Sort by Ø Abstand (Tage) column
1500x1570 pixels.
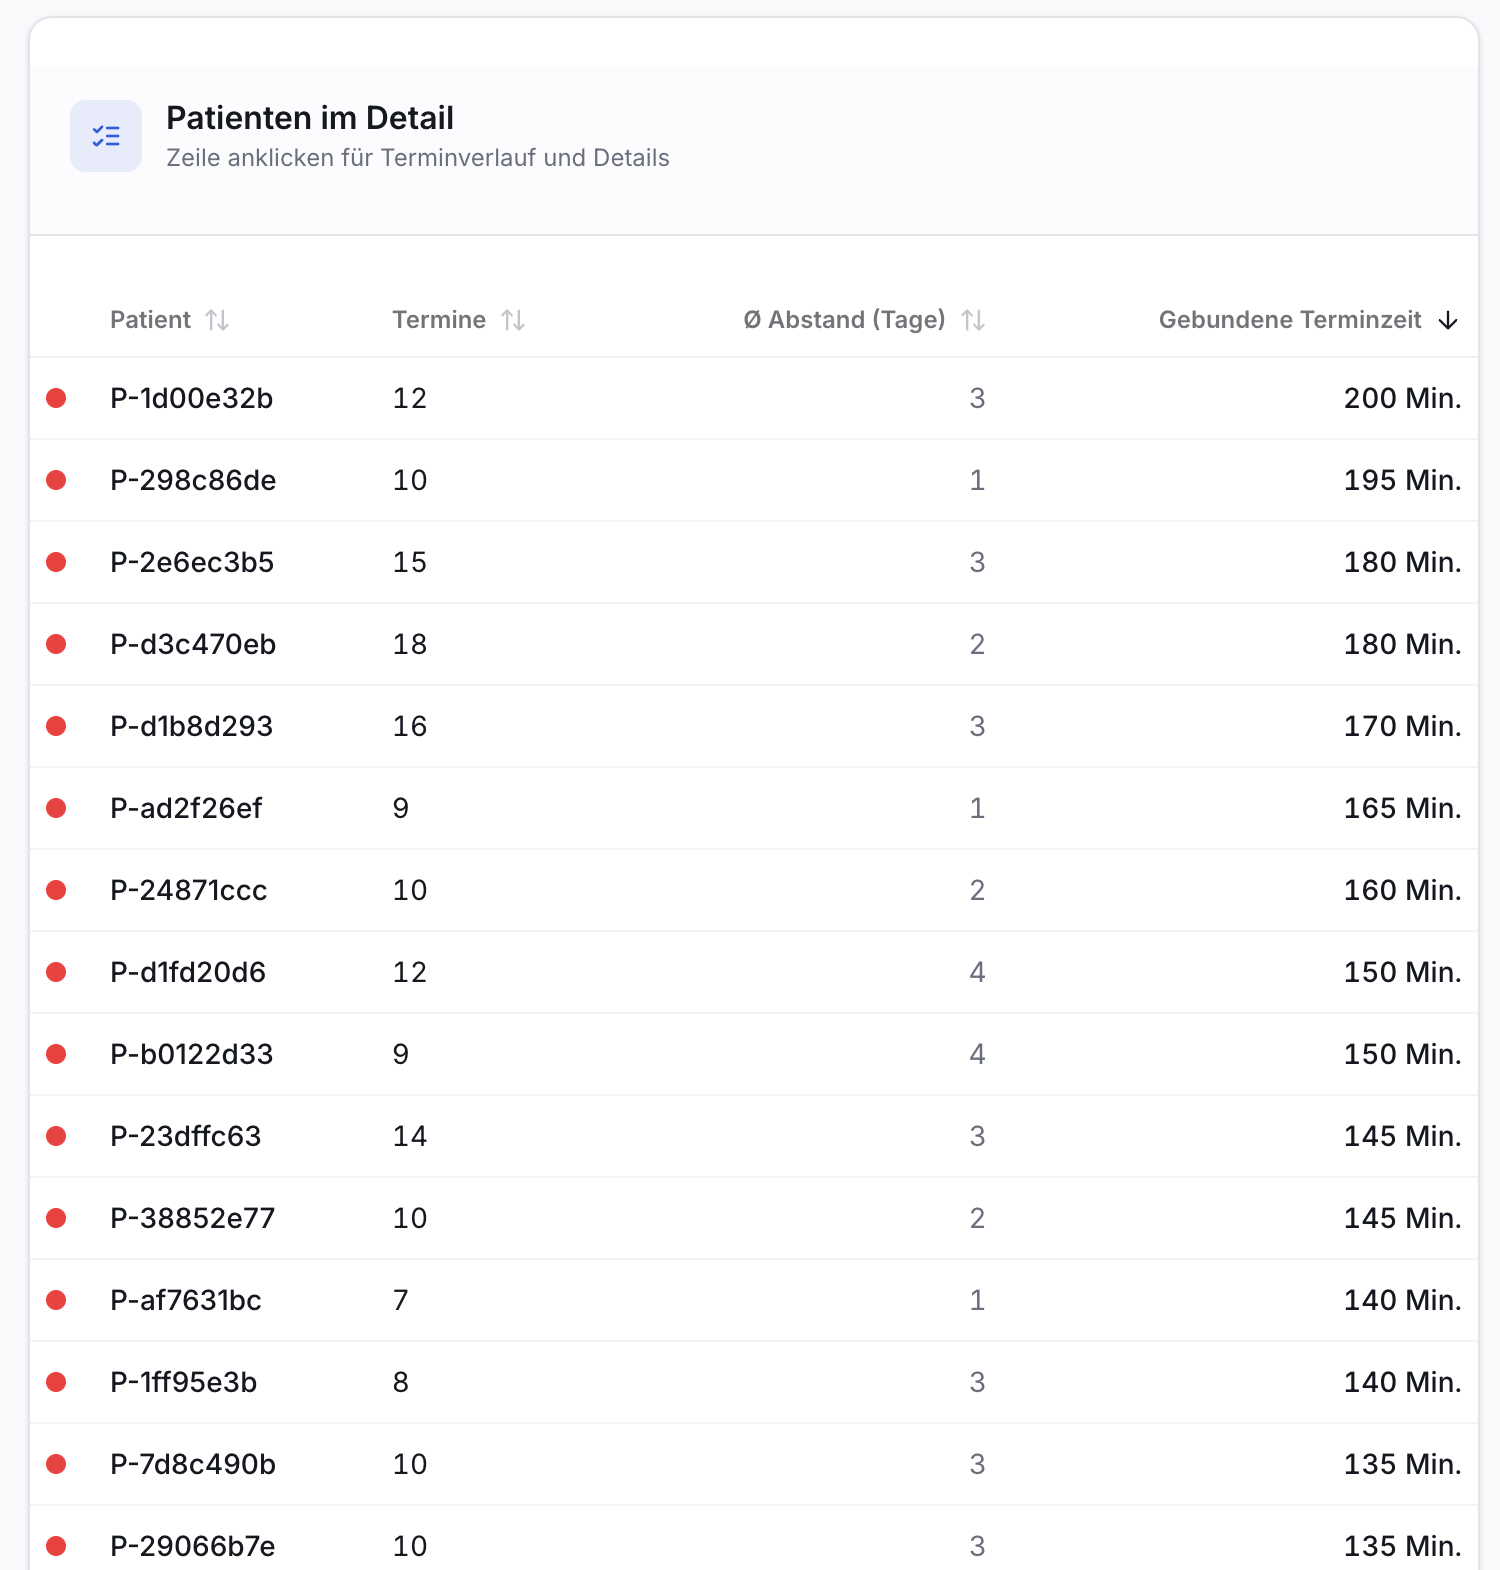(x=864, y=320)
